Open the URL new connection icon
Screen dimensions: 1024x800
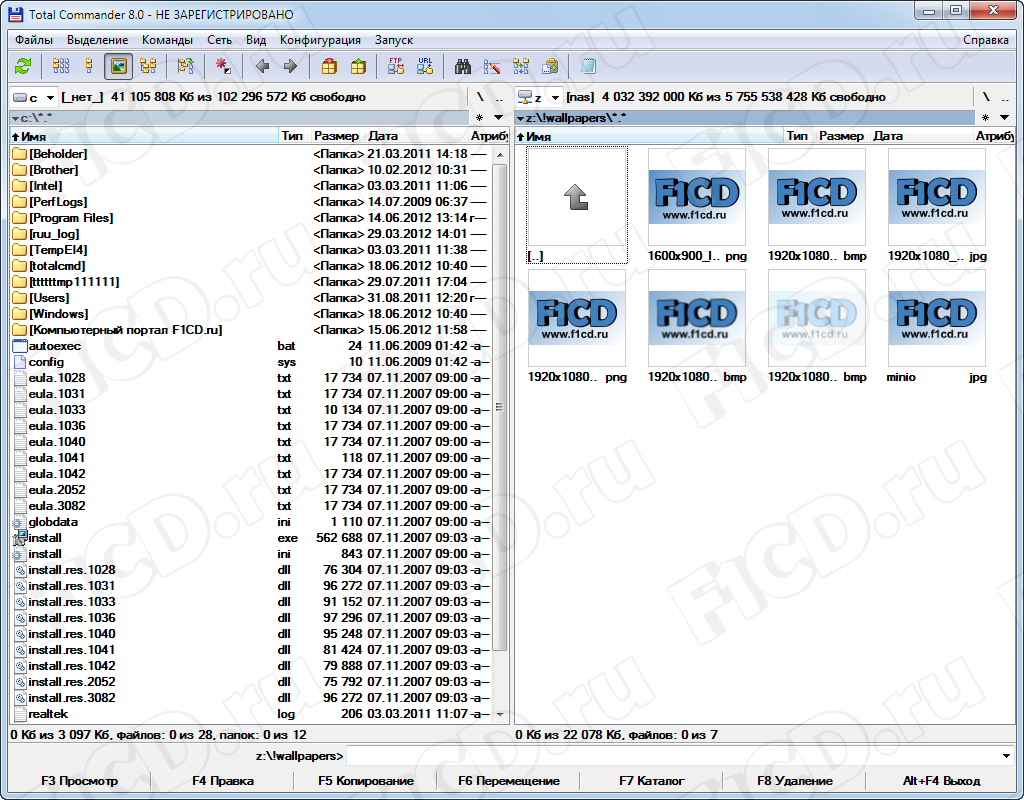[424, 66]
